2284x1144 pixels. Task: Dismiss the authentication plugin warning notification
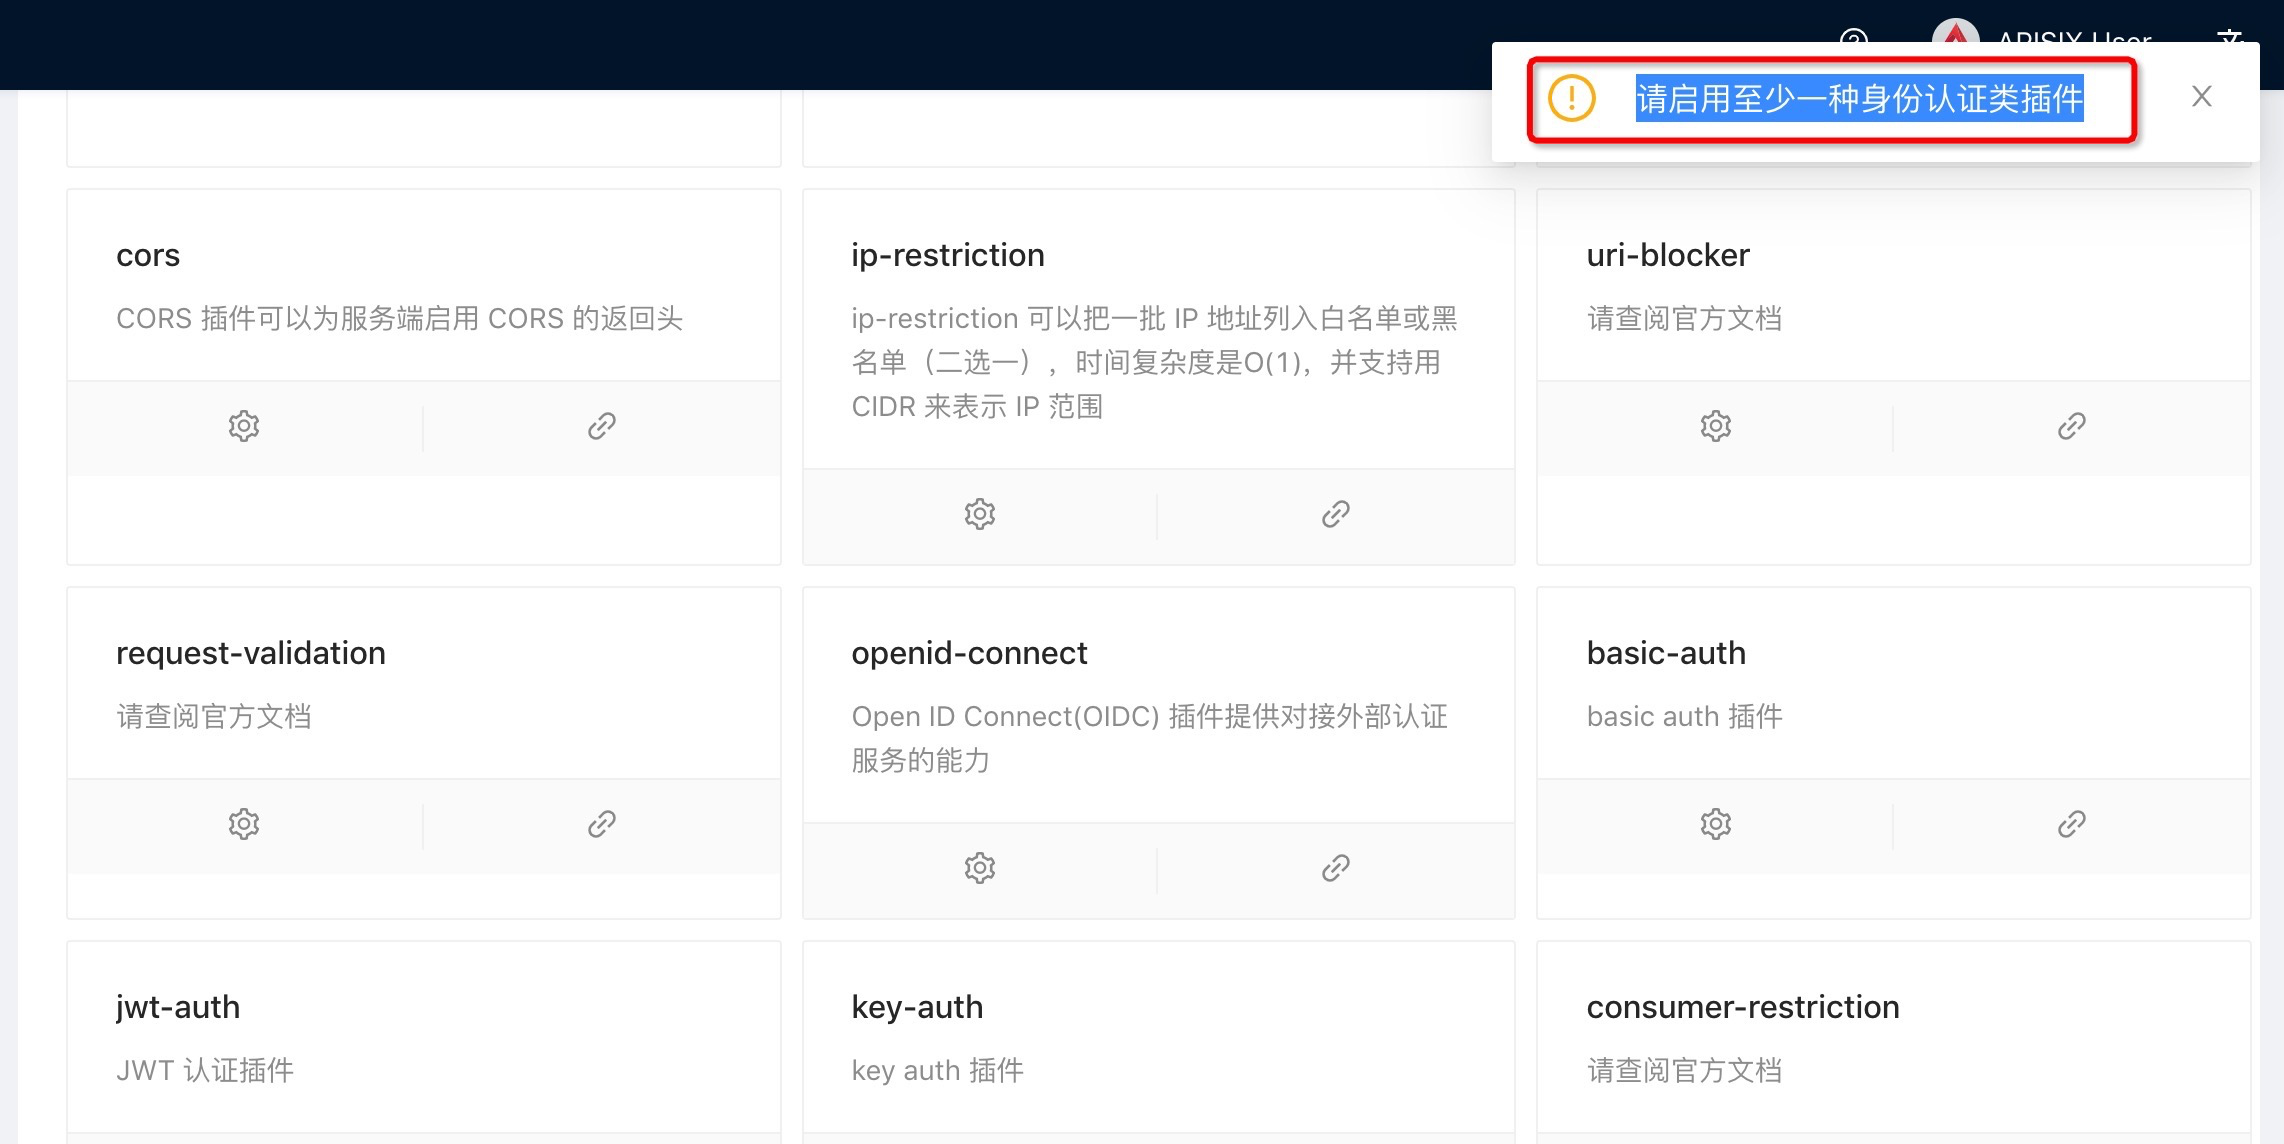pos(2201,96)
